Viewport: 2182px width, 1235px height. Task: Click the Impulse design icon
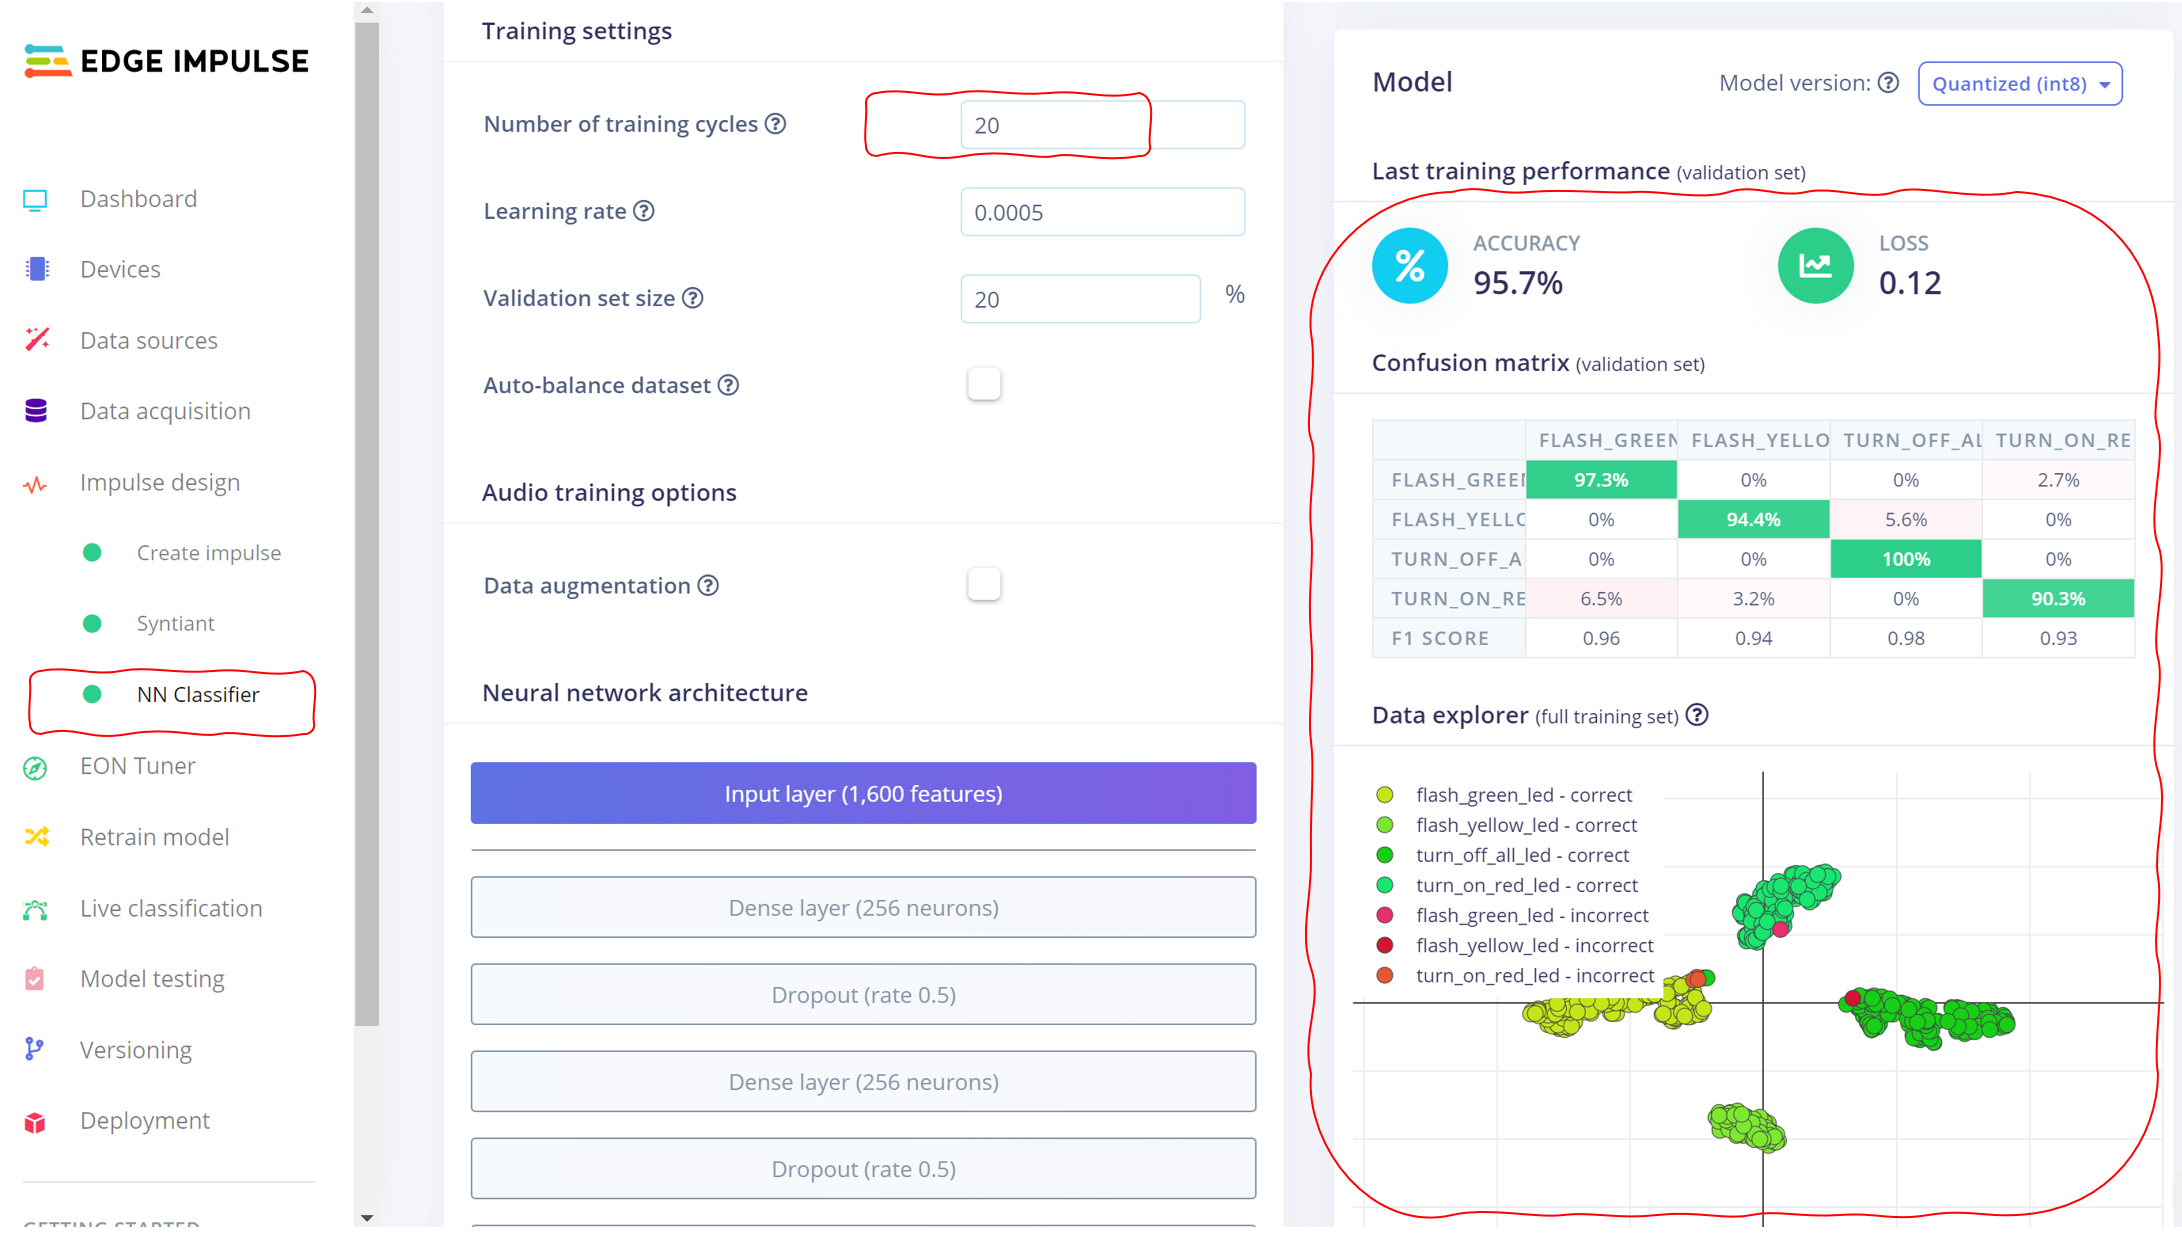click(36, 481)
